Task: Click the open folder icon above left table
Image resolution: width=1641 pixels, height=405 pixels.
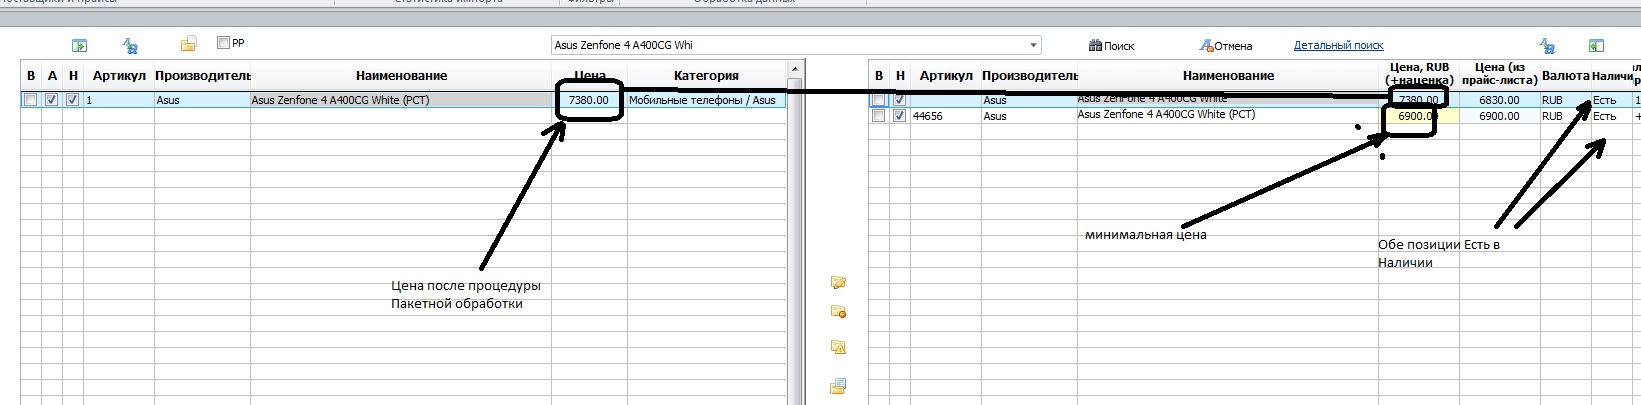Action: click(188, 44)
